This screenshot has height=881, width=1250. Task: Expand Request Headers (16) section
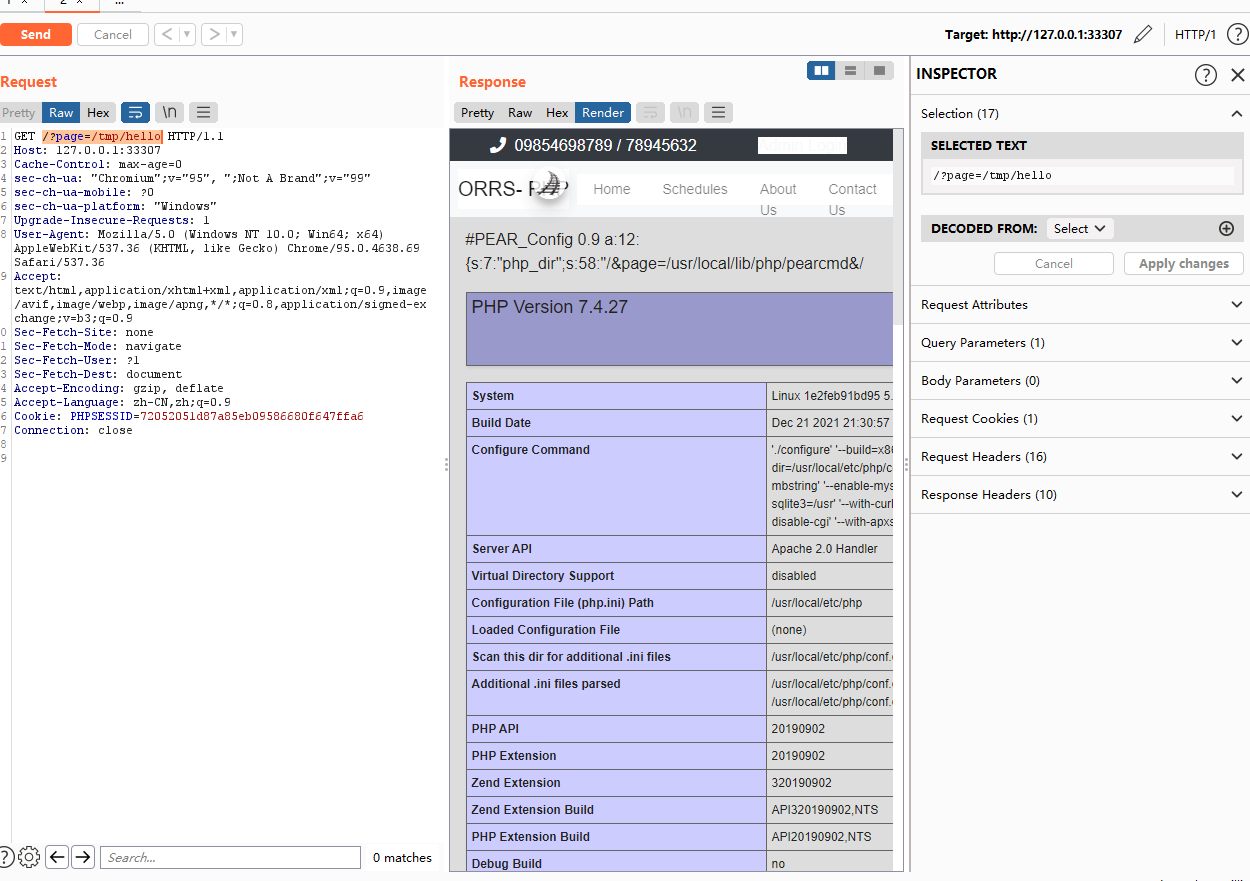pos(1080,457)
